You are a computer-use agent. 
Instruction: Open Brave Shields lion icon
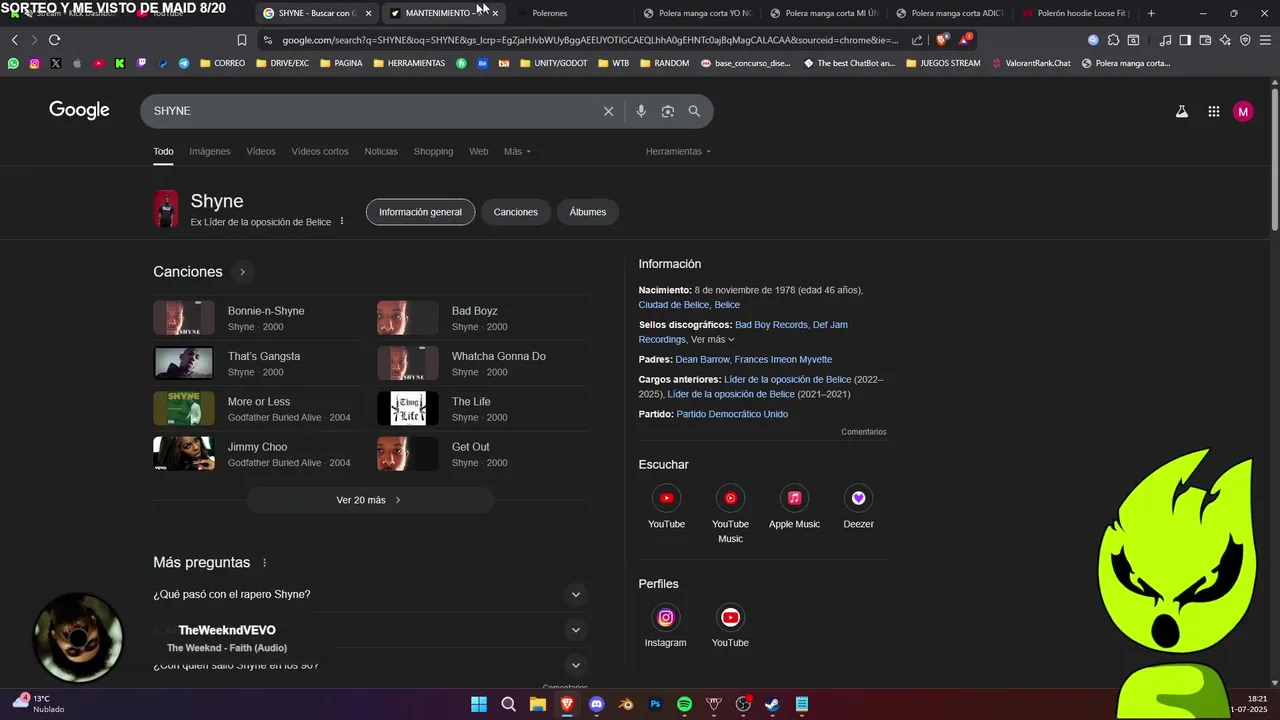click(942, 40)
